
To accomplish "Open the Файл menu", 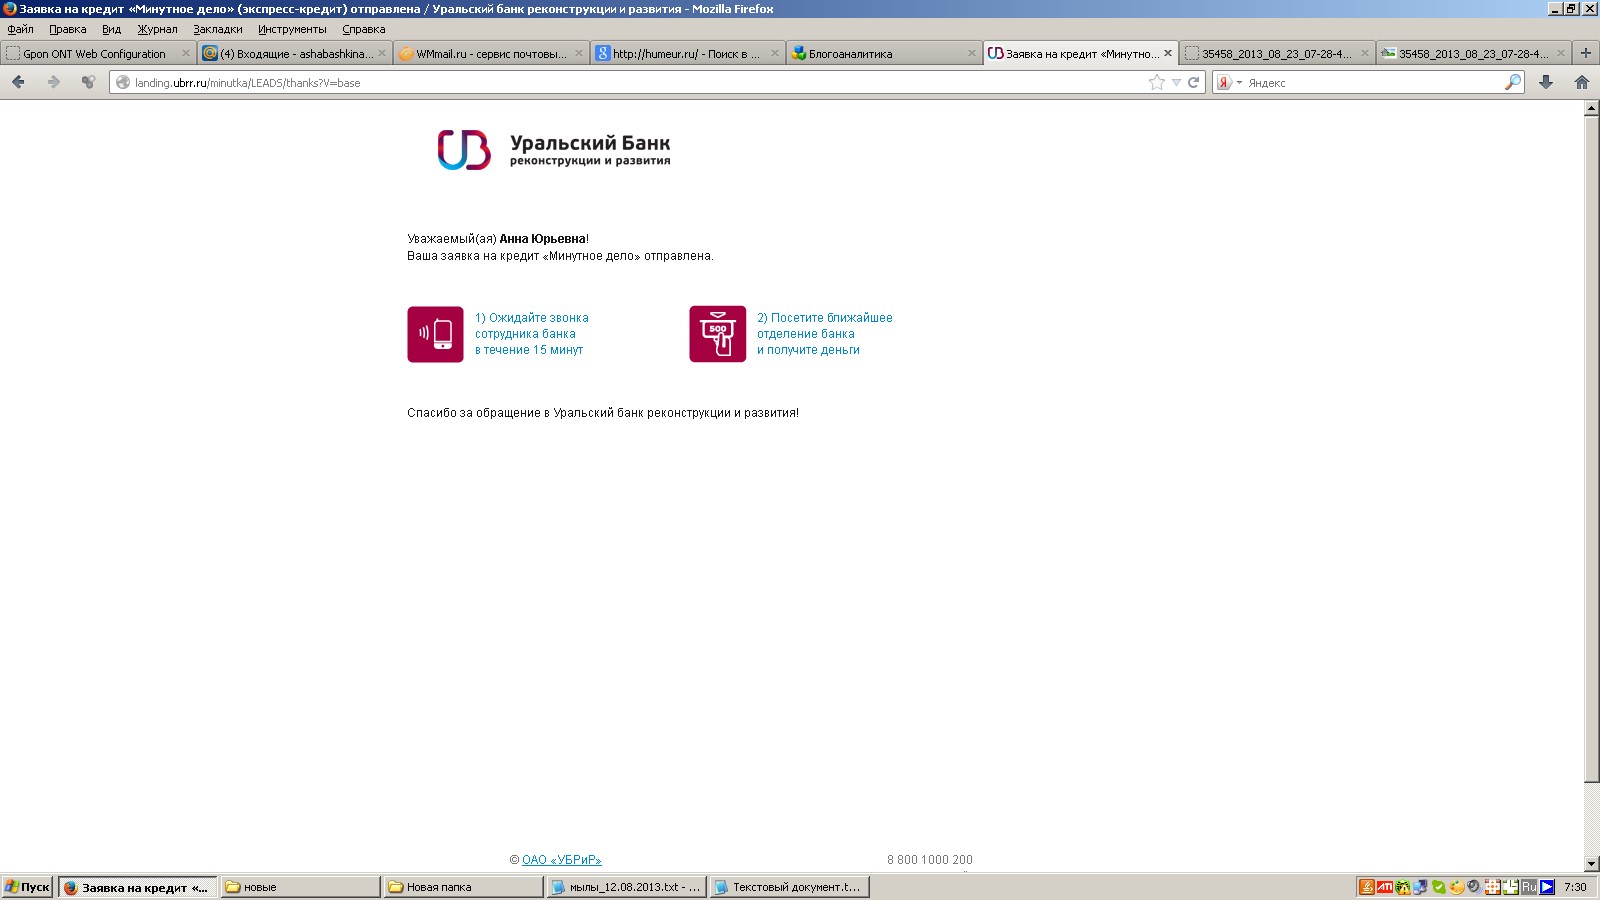I will coord(20,29).
